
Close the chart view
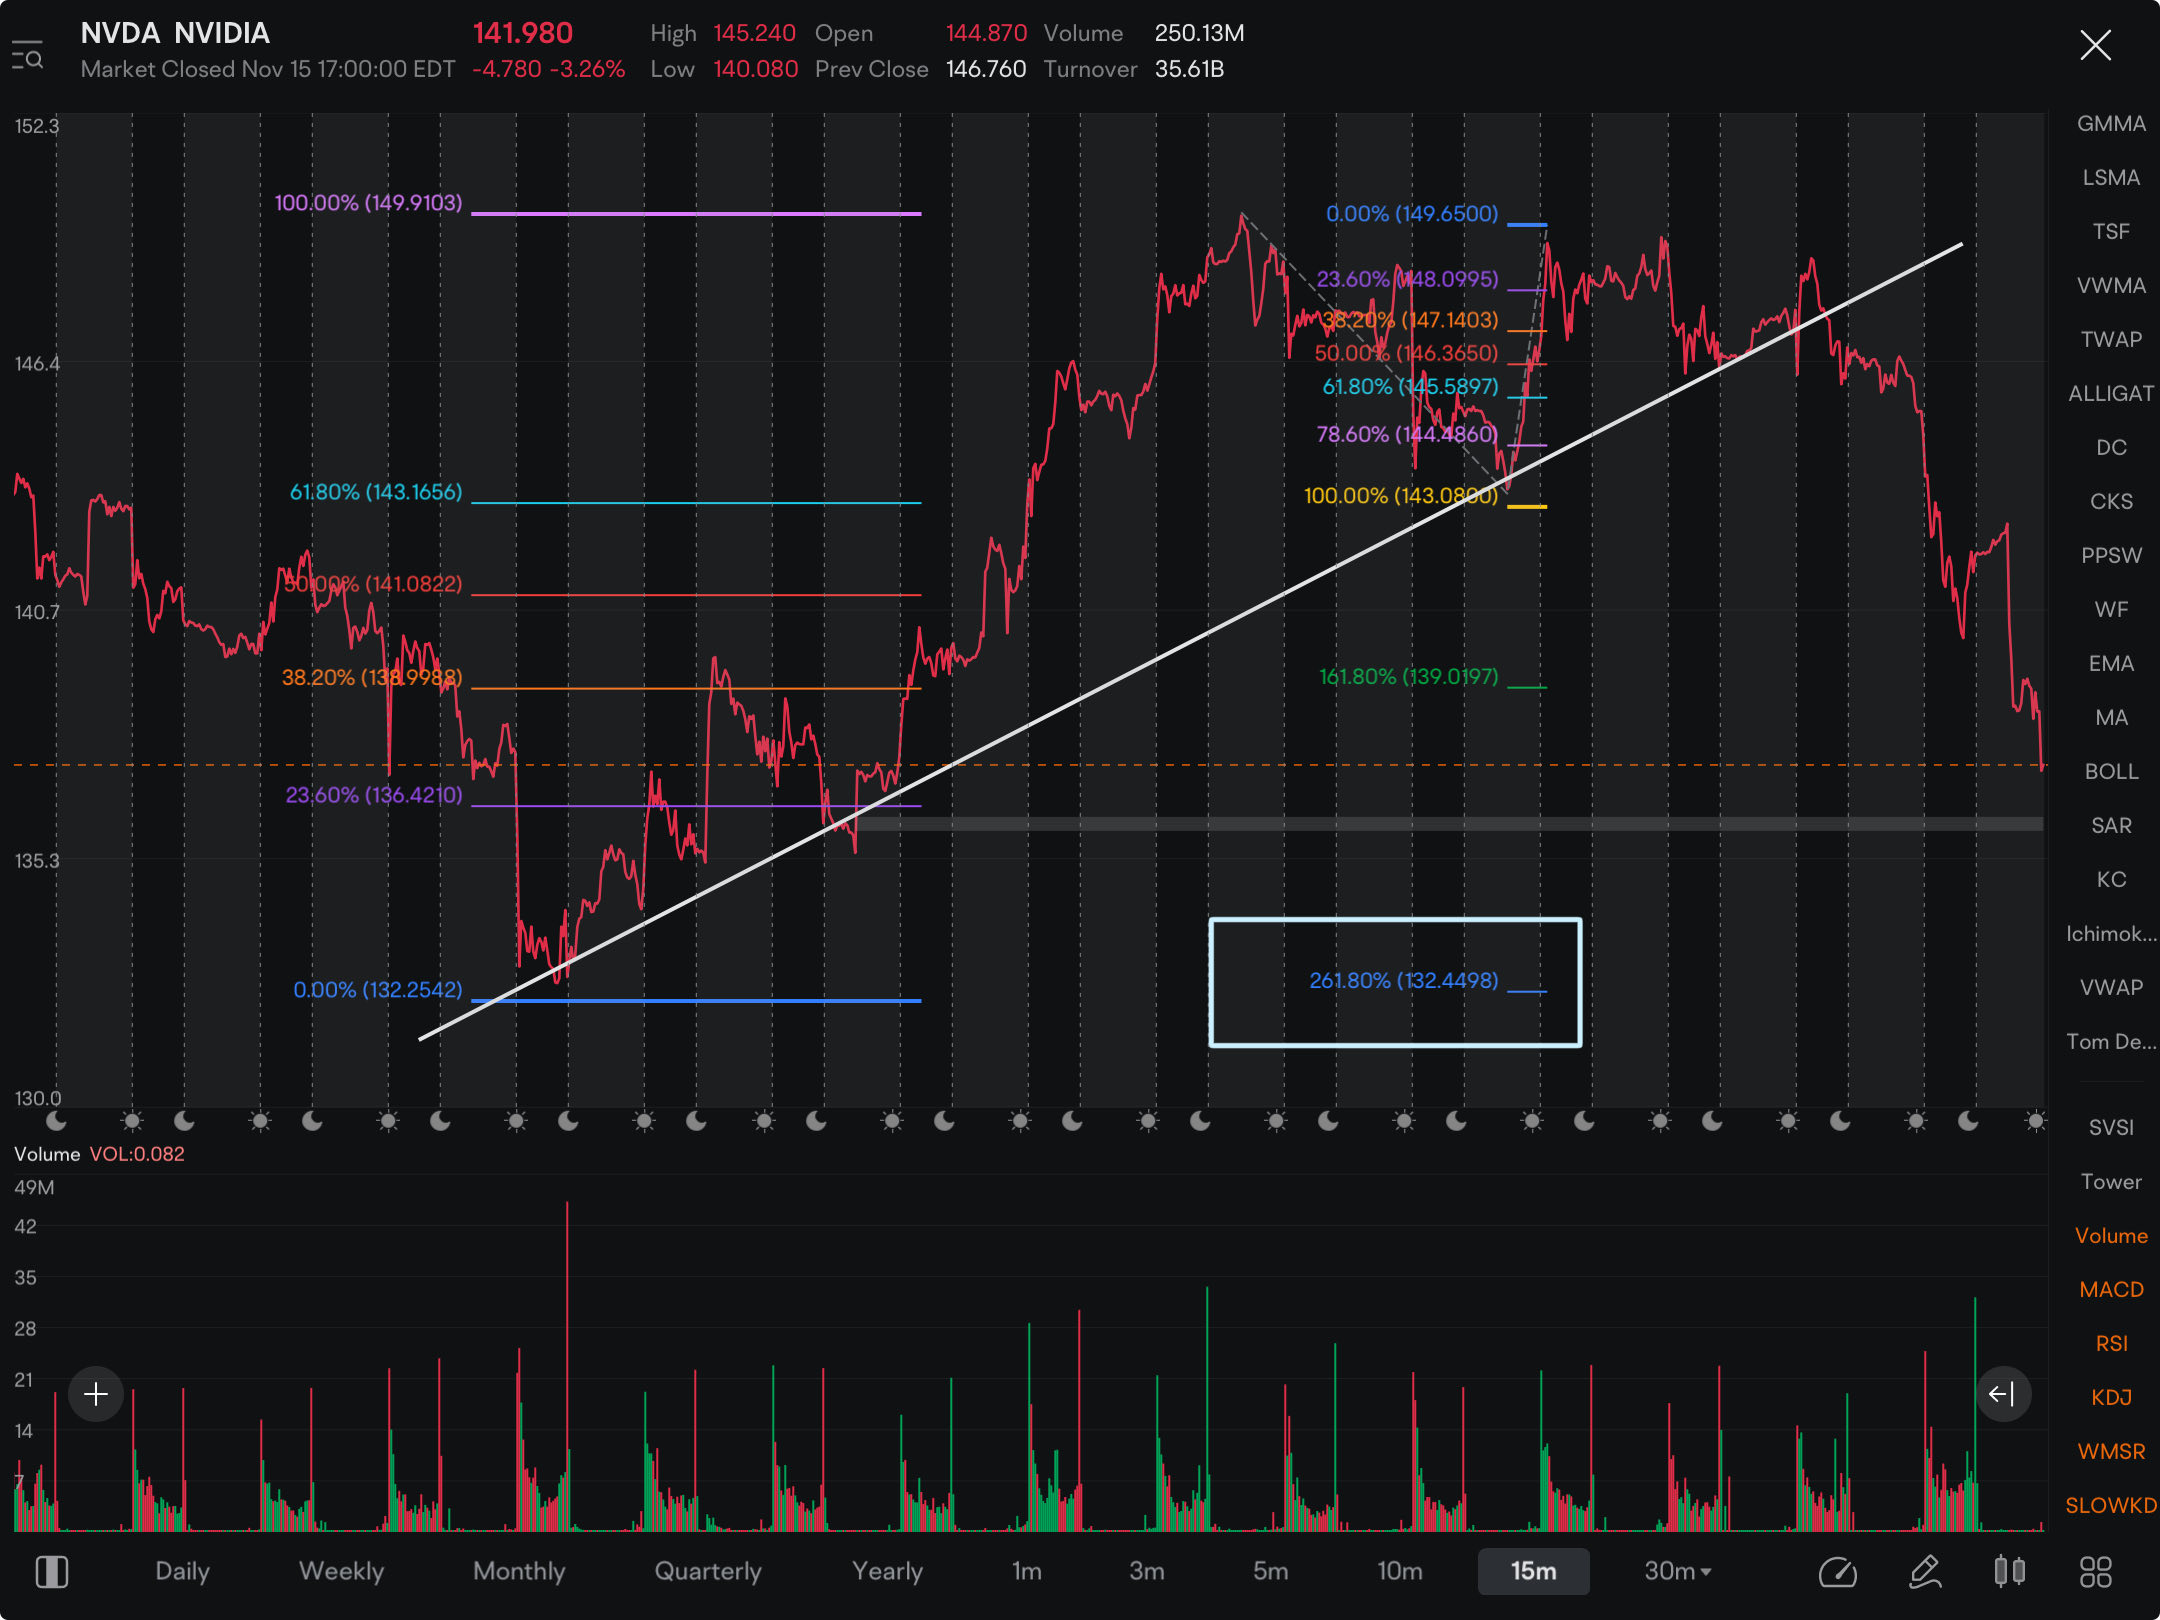pos(2095,45)
